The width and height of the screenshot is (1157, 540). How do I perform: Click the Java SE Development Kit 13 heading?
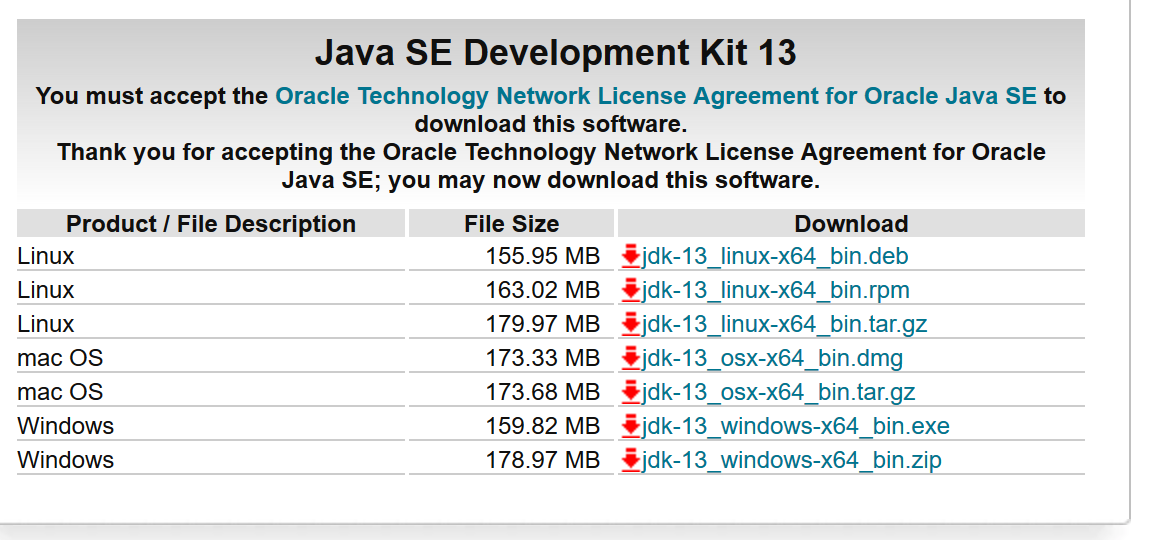[x=555, y=52]
